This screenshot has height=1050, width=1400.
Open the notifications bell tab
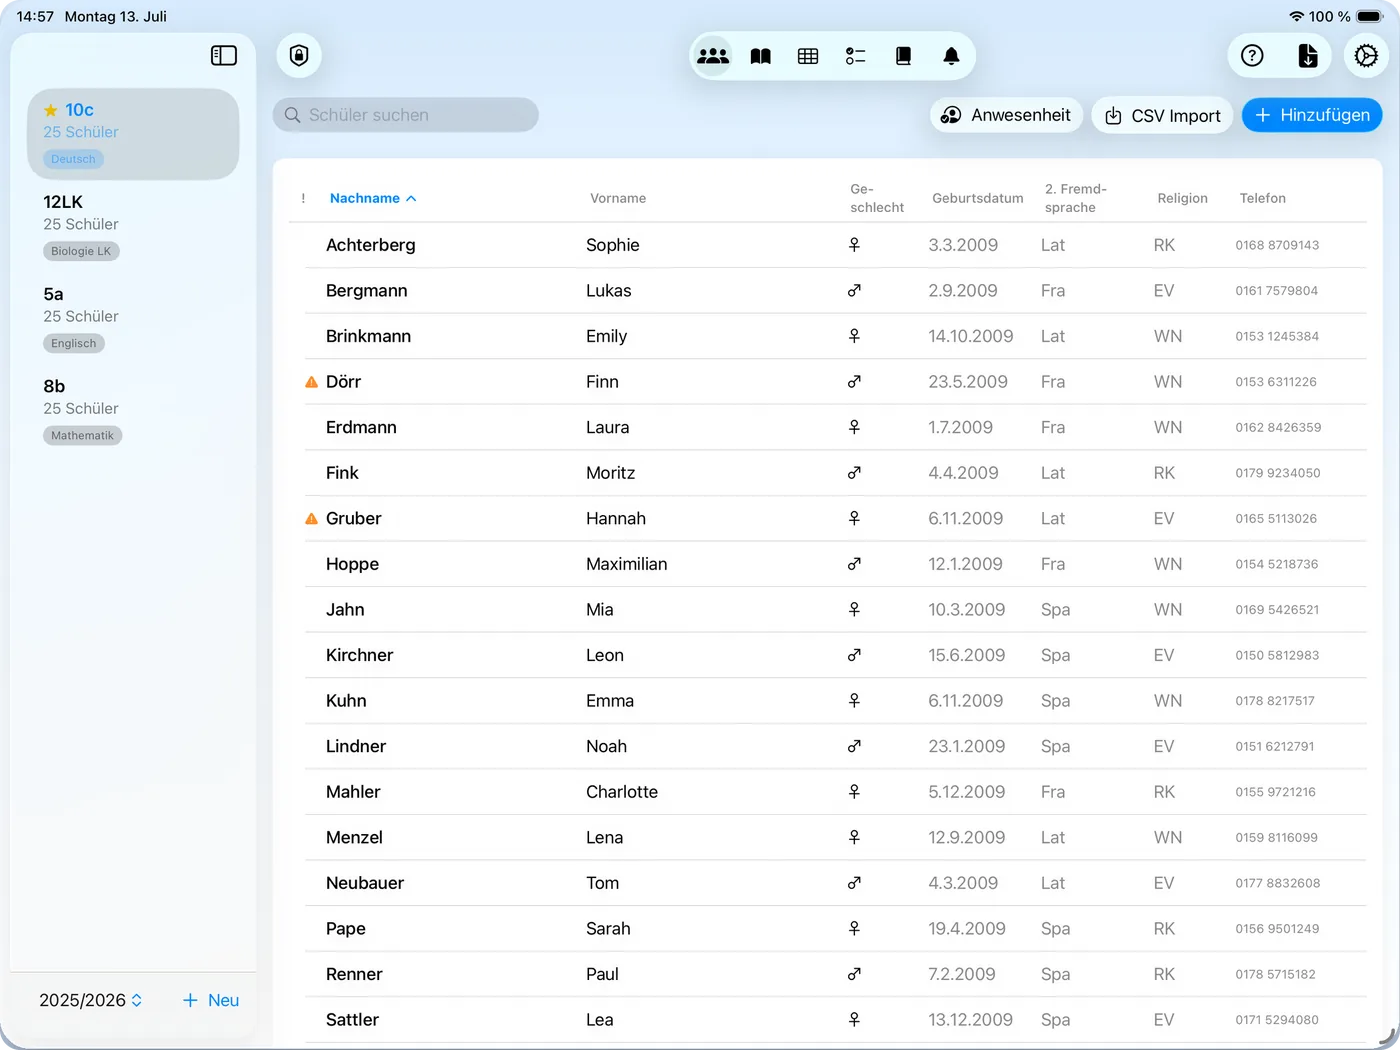(951, 56)
